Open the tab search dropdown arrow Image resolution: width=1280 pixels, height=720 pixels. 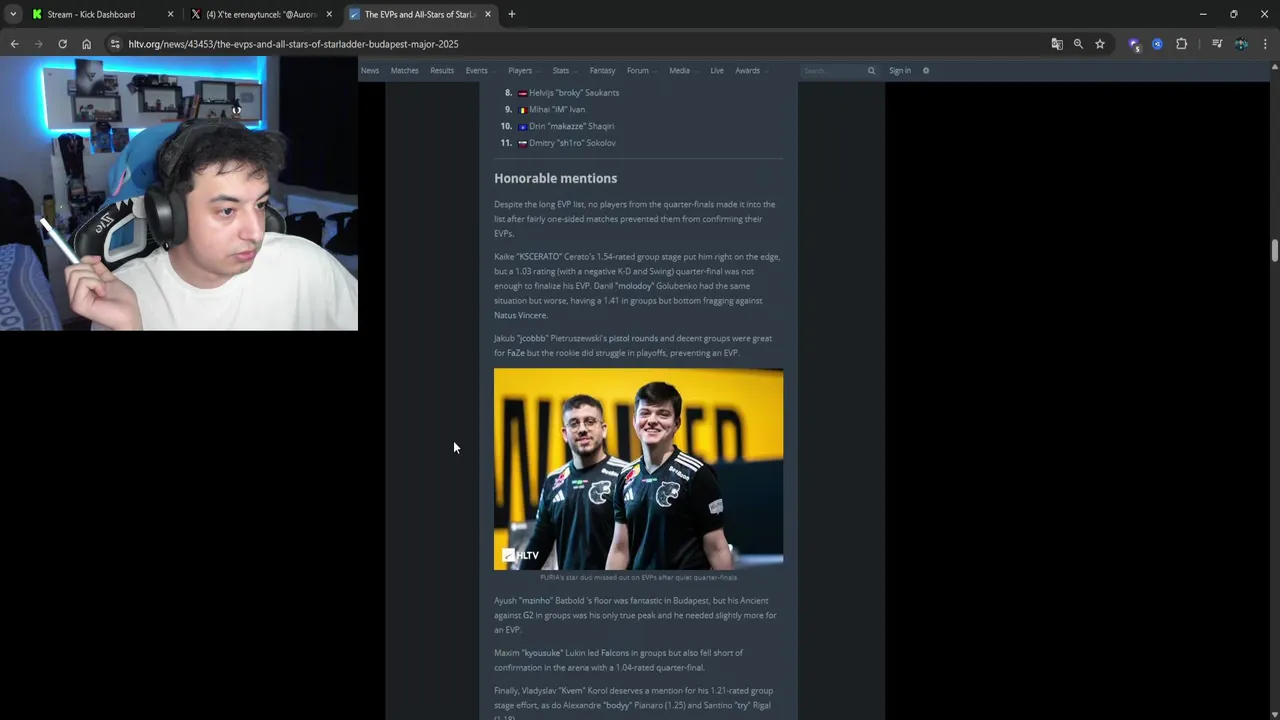[13, 14]
